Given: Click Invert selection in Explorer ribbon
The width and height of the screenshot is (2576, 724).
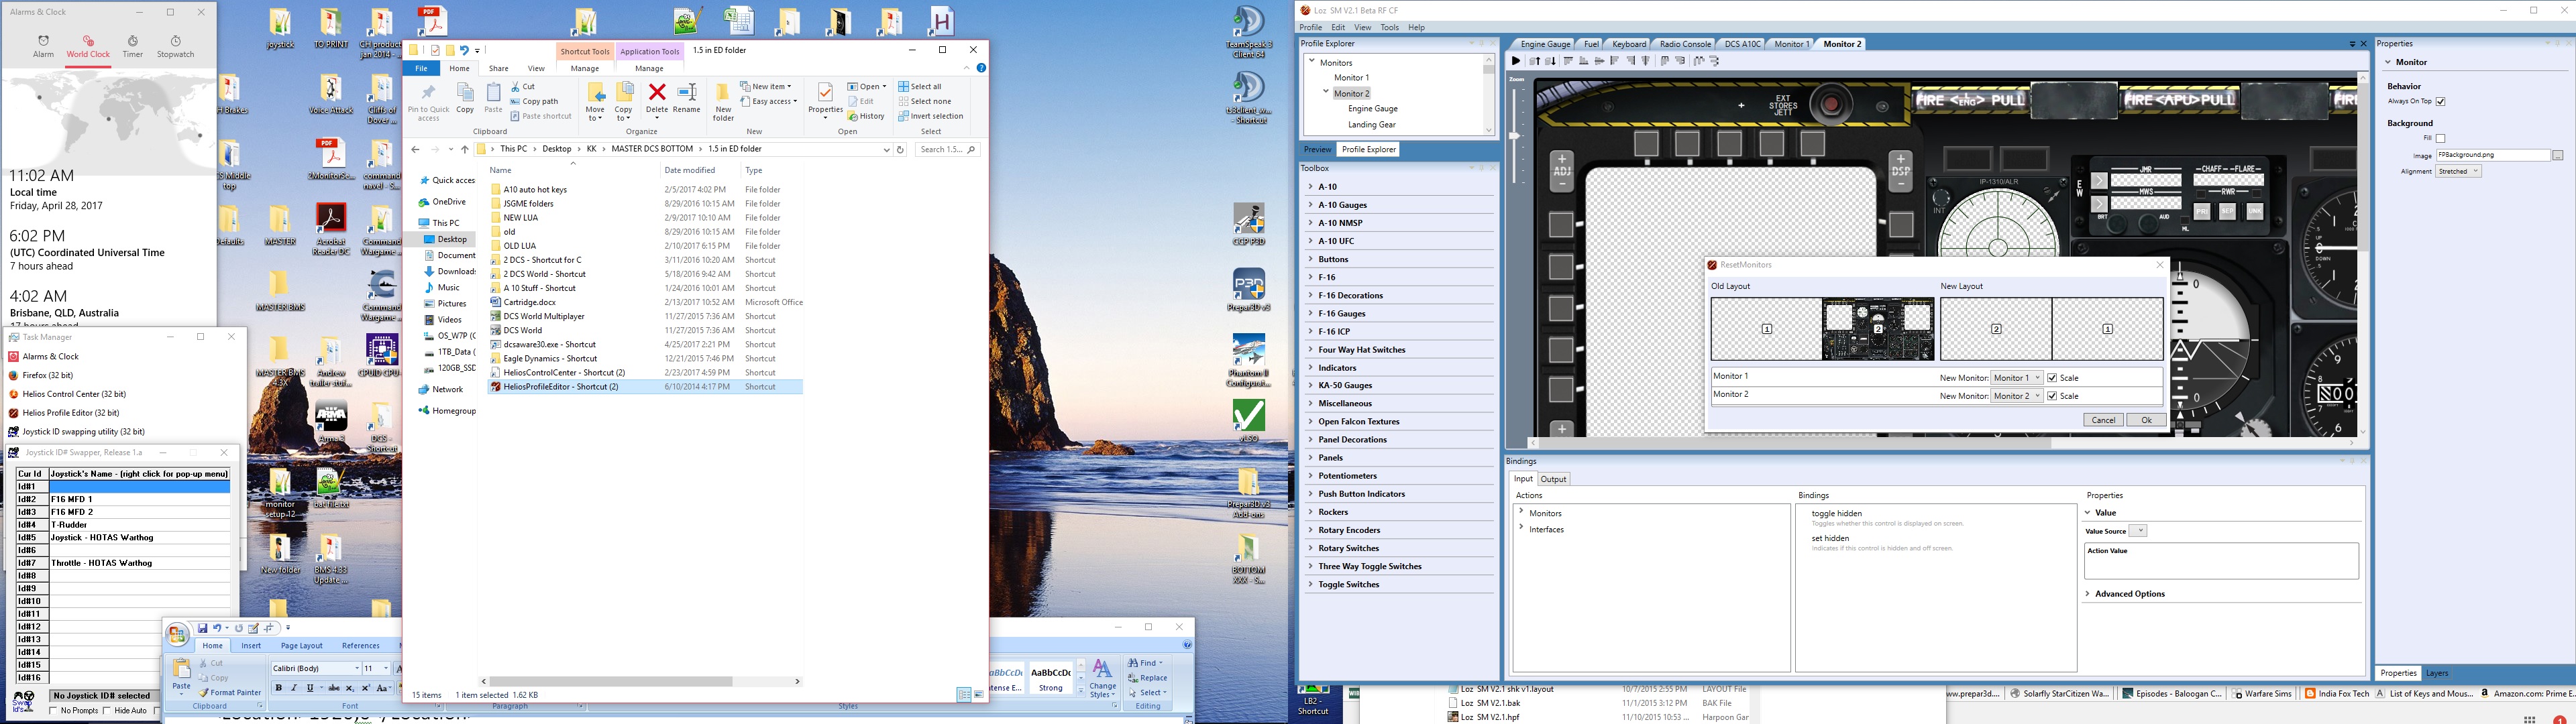Looking at the screenshot, I should (930, 116).
